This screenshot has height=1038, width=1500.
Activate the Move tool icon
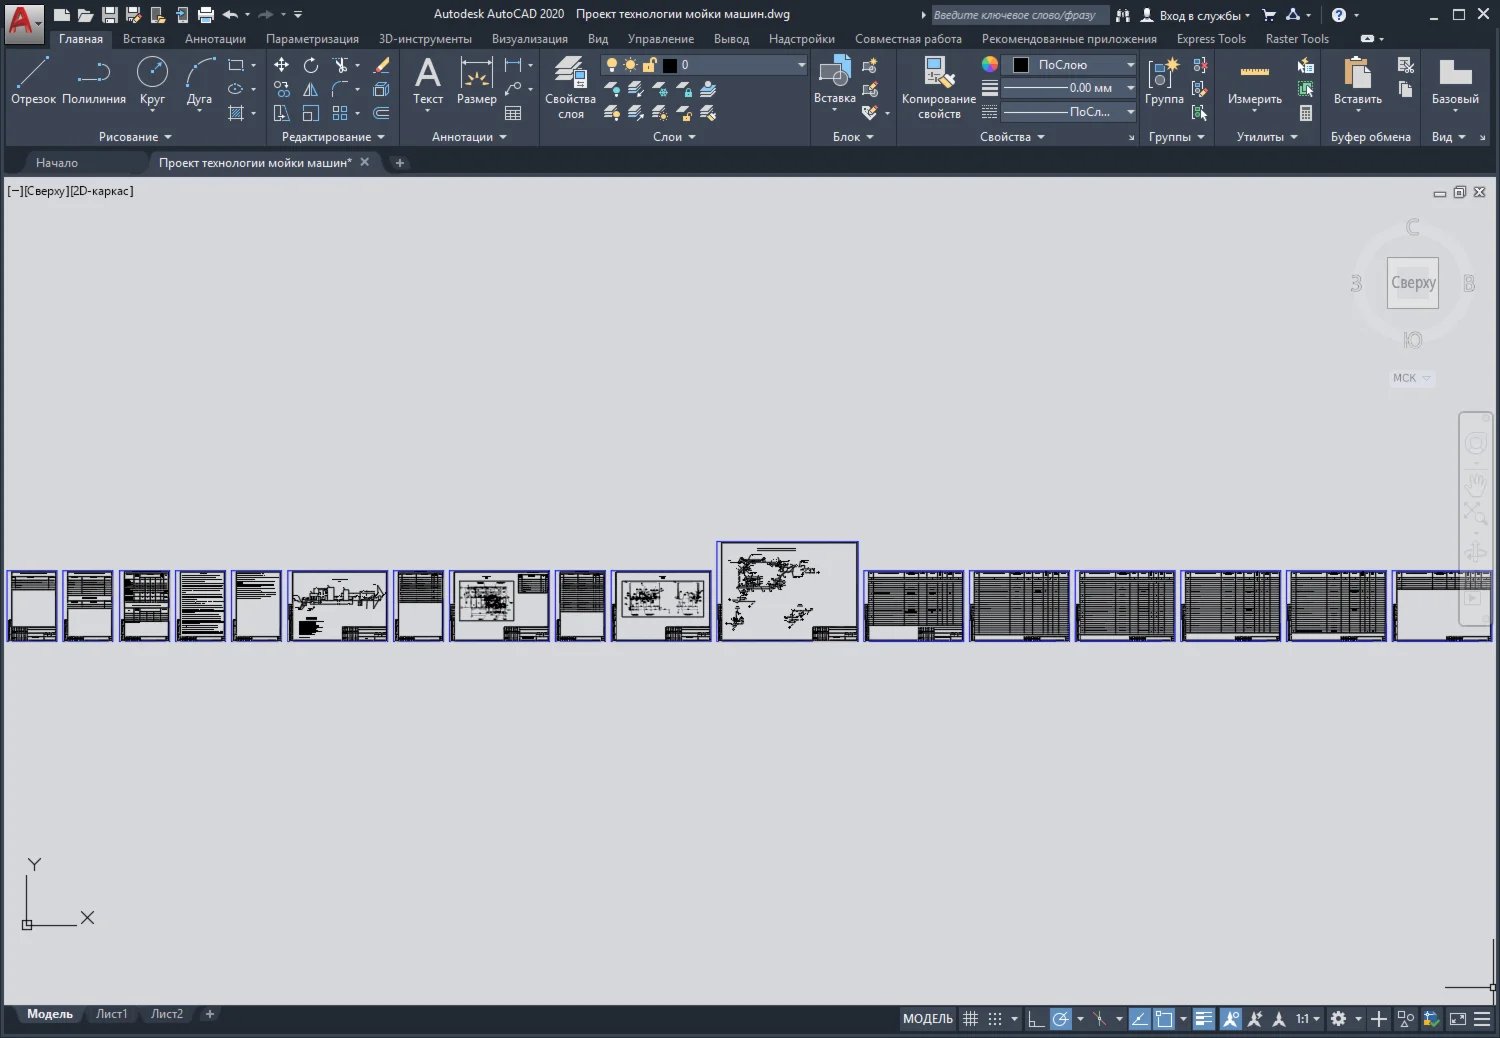tap(282, 65)
